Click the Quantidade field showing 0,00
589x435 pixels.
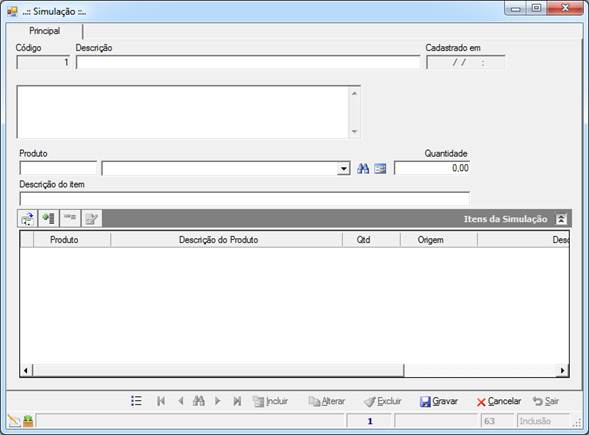432,168
